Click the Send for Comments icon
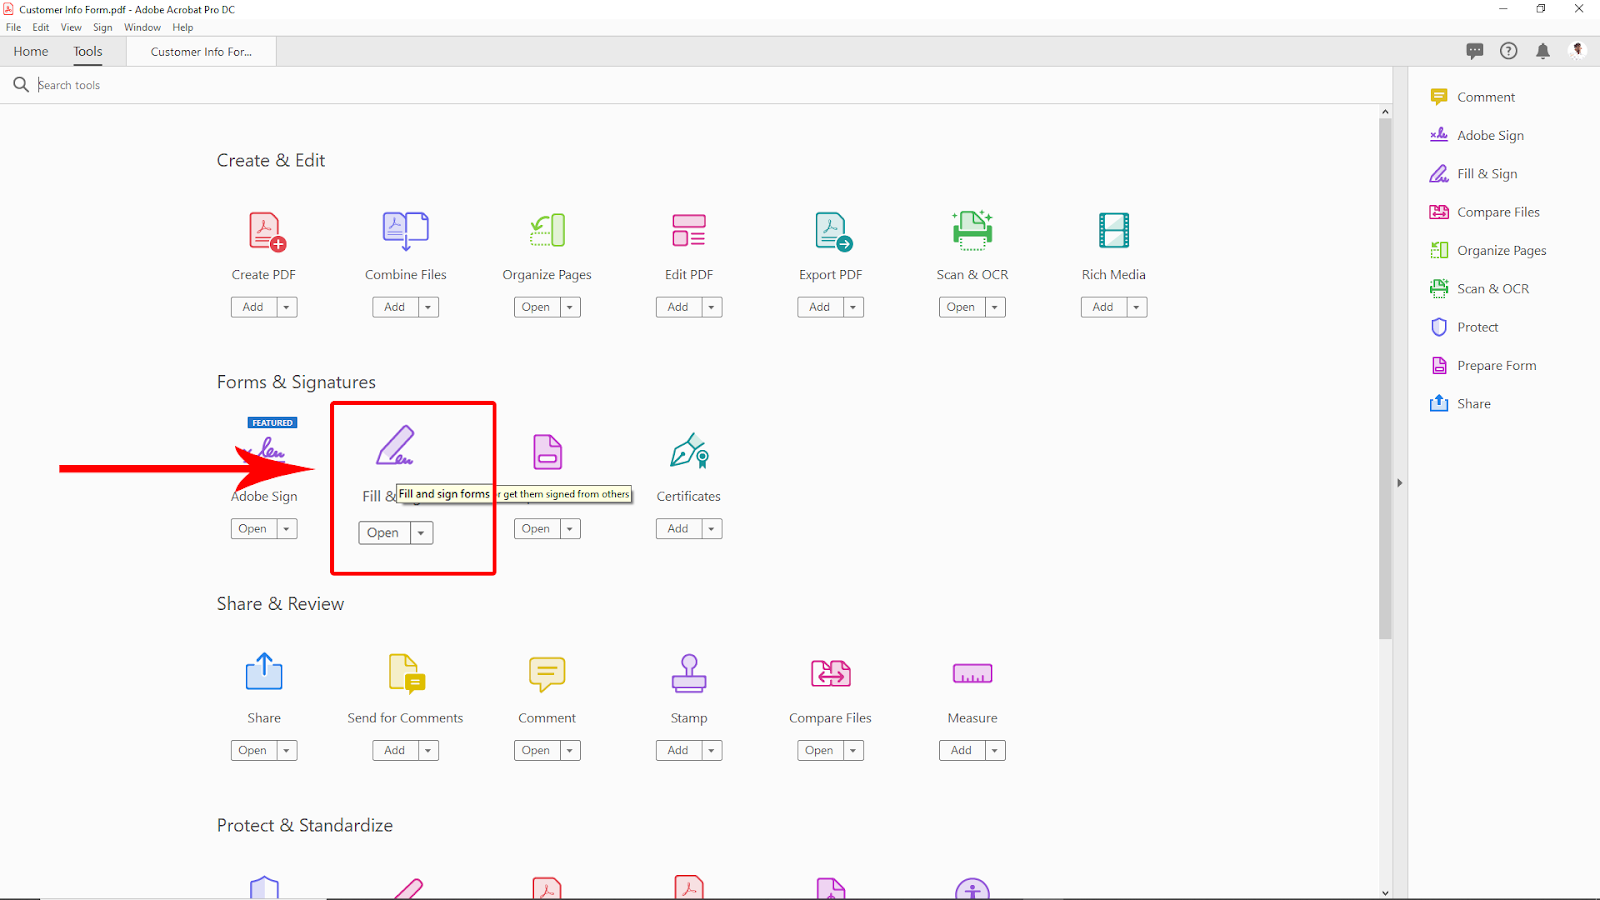 407,673
